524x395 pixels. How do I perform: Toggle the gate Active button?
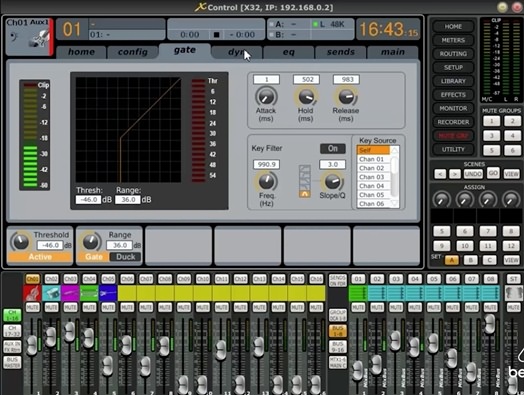click(x=40, y=257)
